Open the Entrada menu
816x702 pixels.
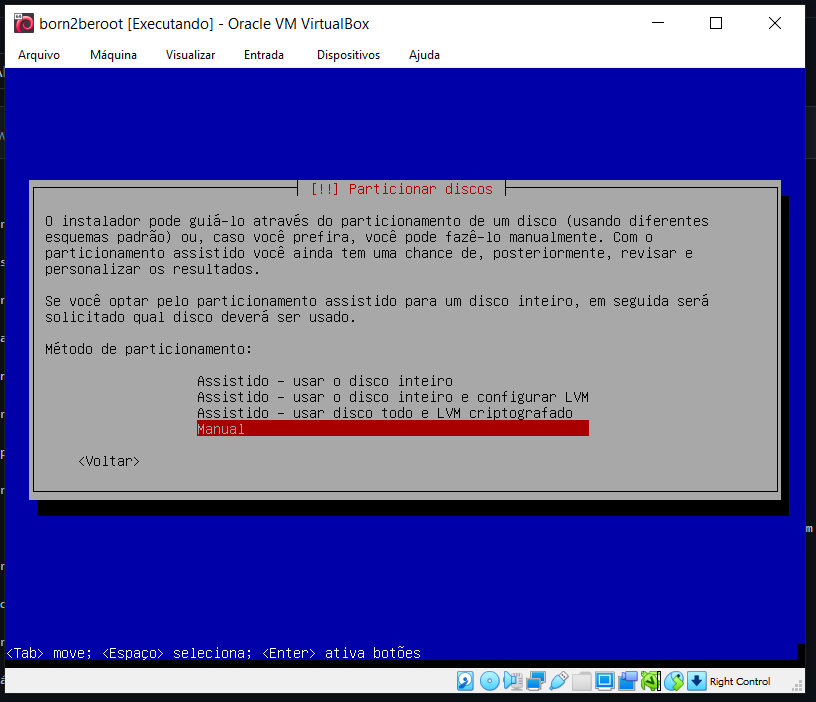point(264,55)
